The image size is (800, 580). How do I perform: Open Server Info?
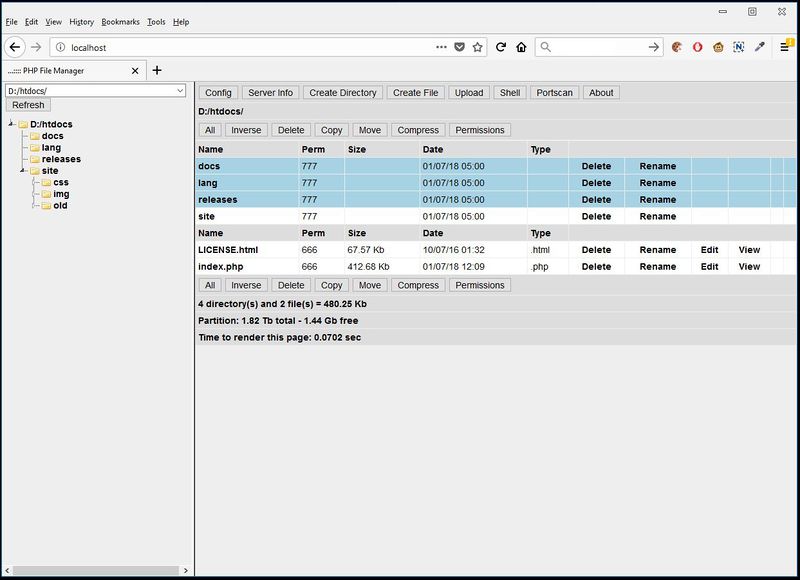pos(270,93)
